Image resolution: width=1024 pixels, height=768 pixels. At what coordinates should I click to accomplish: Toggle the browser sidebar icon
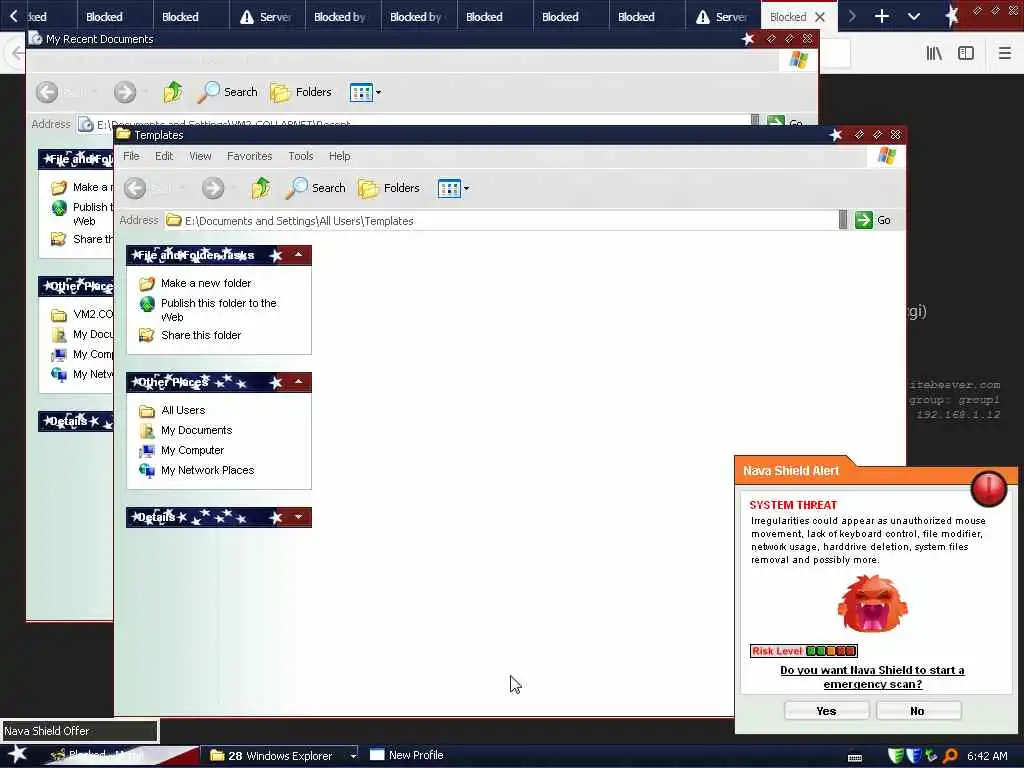pos(966,53)
